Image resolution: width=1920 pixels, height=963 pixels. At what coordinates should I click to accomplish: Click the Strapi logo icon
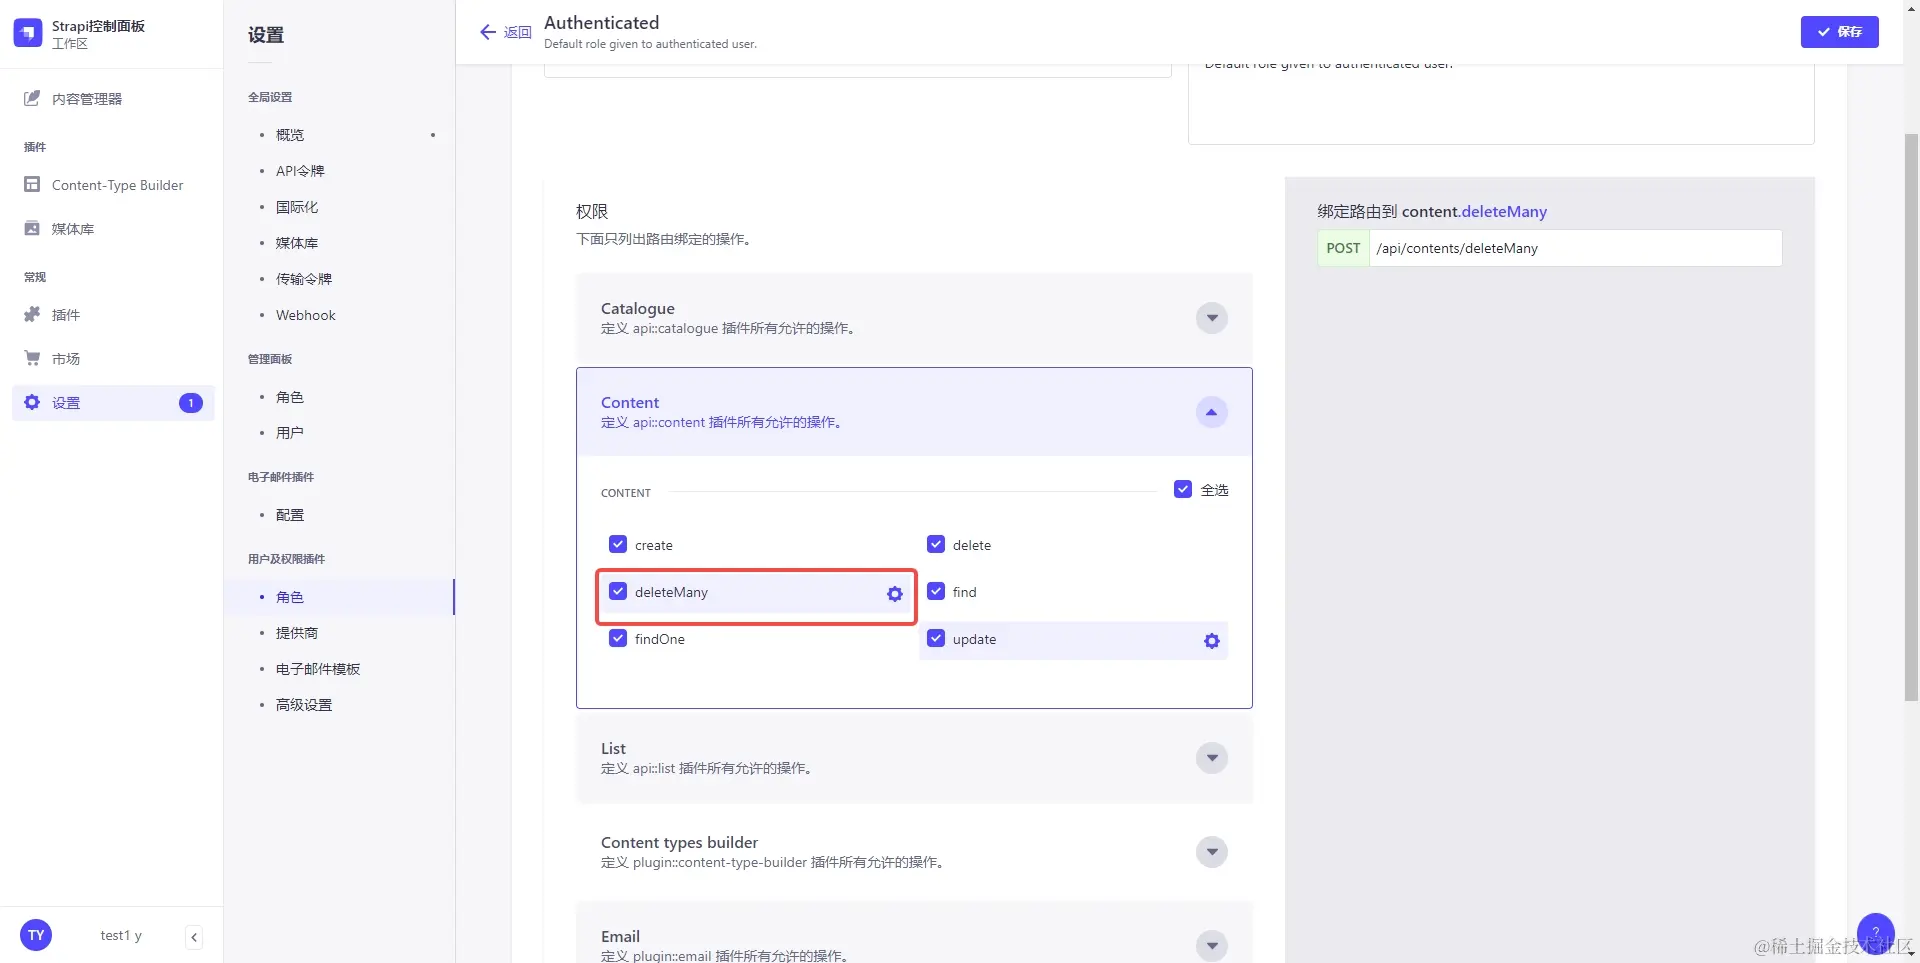(28, 33)
